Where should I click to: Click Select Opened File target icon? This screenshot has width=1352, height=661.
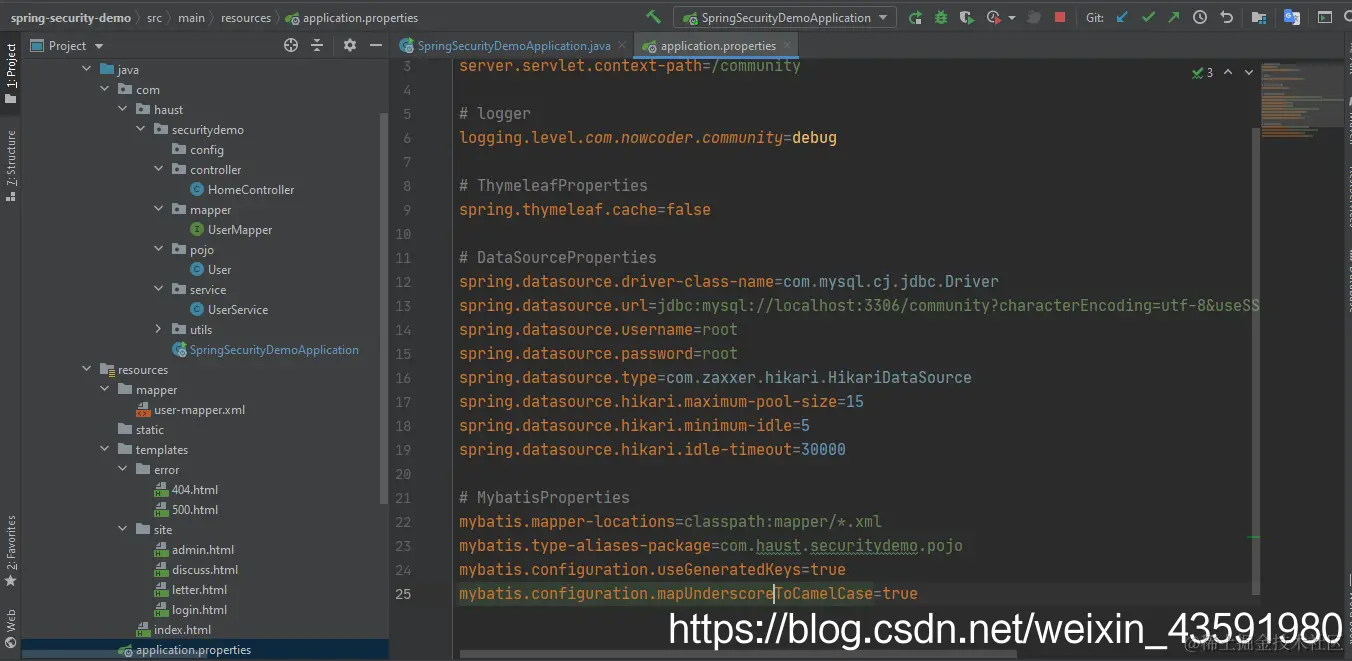pyautogui.click(x=291, y=45)
